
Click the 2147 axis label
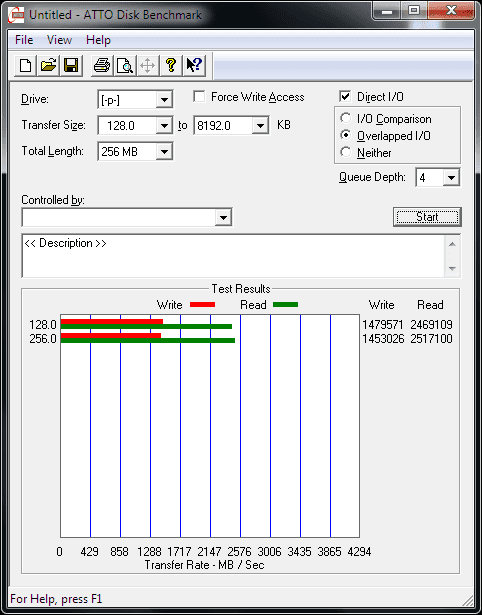click(209, 552)
